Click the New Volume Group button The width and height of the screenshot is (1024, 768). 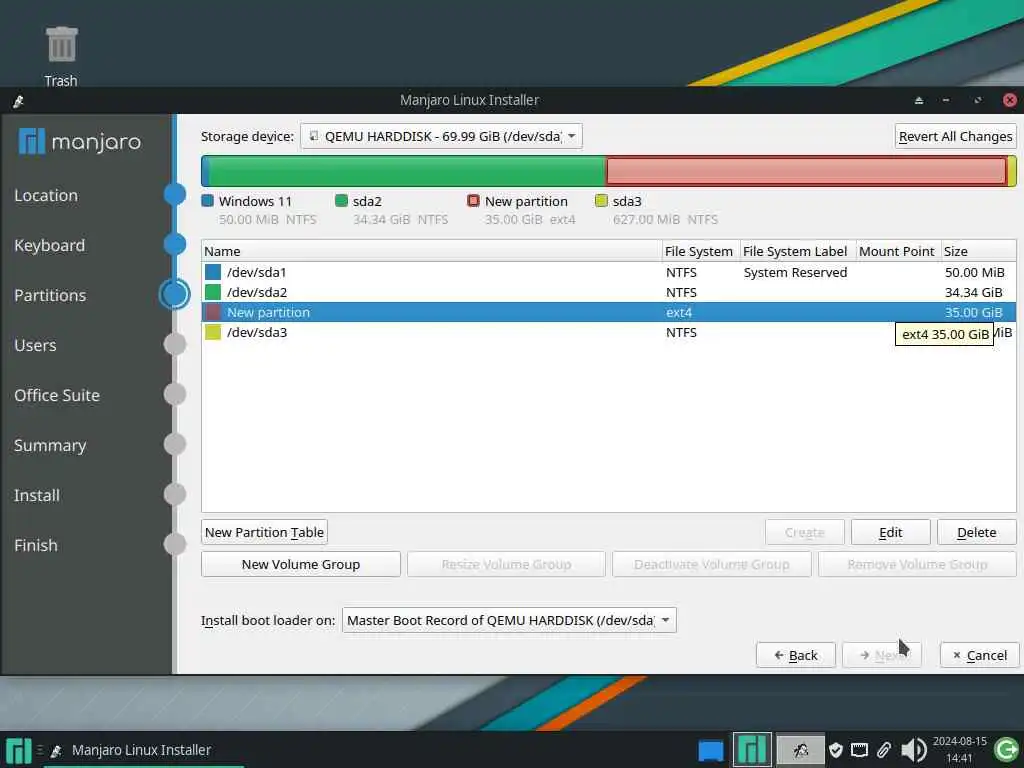[x=301, y=564]
